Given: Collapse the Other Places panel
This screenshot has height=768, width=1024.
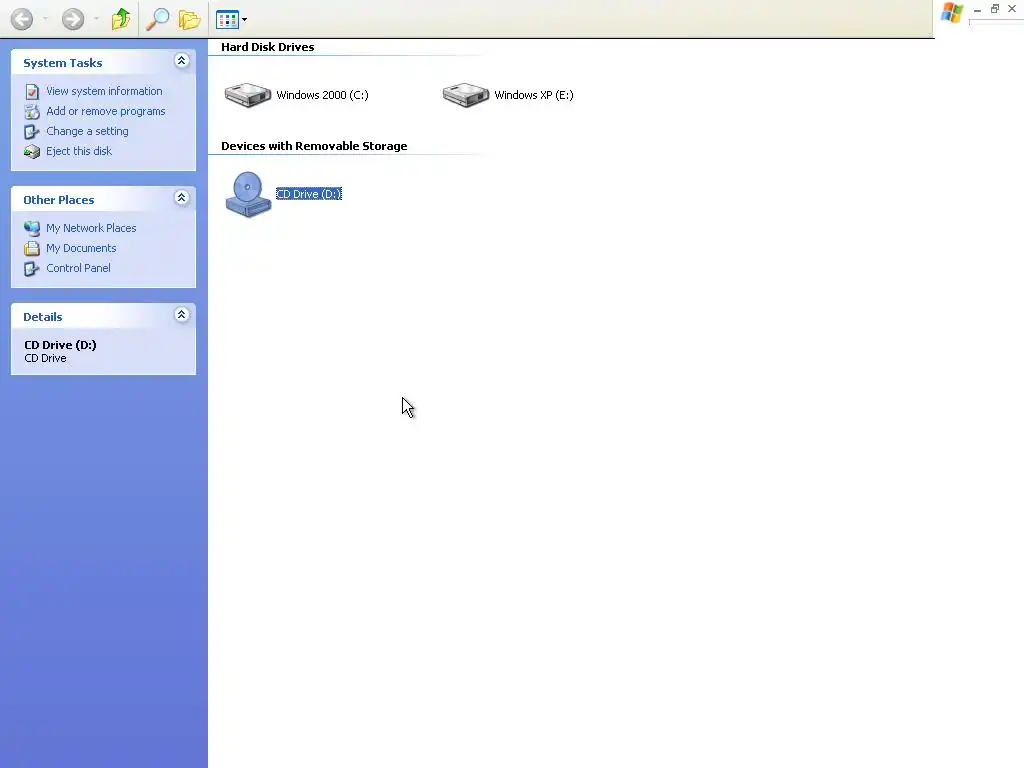Looking at the screenshot, I should (x=182, y=198).
